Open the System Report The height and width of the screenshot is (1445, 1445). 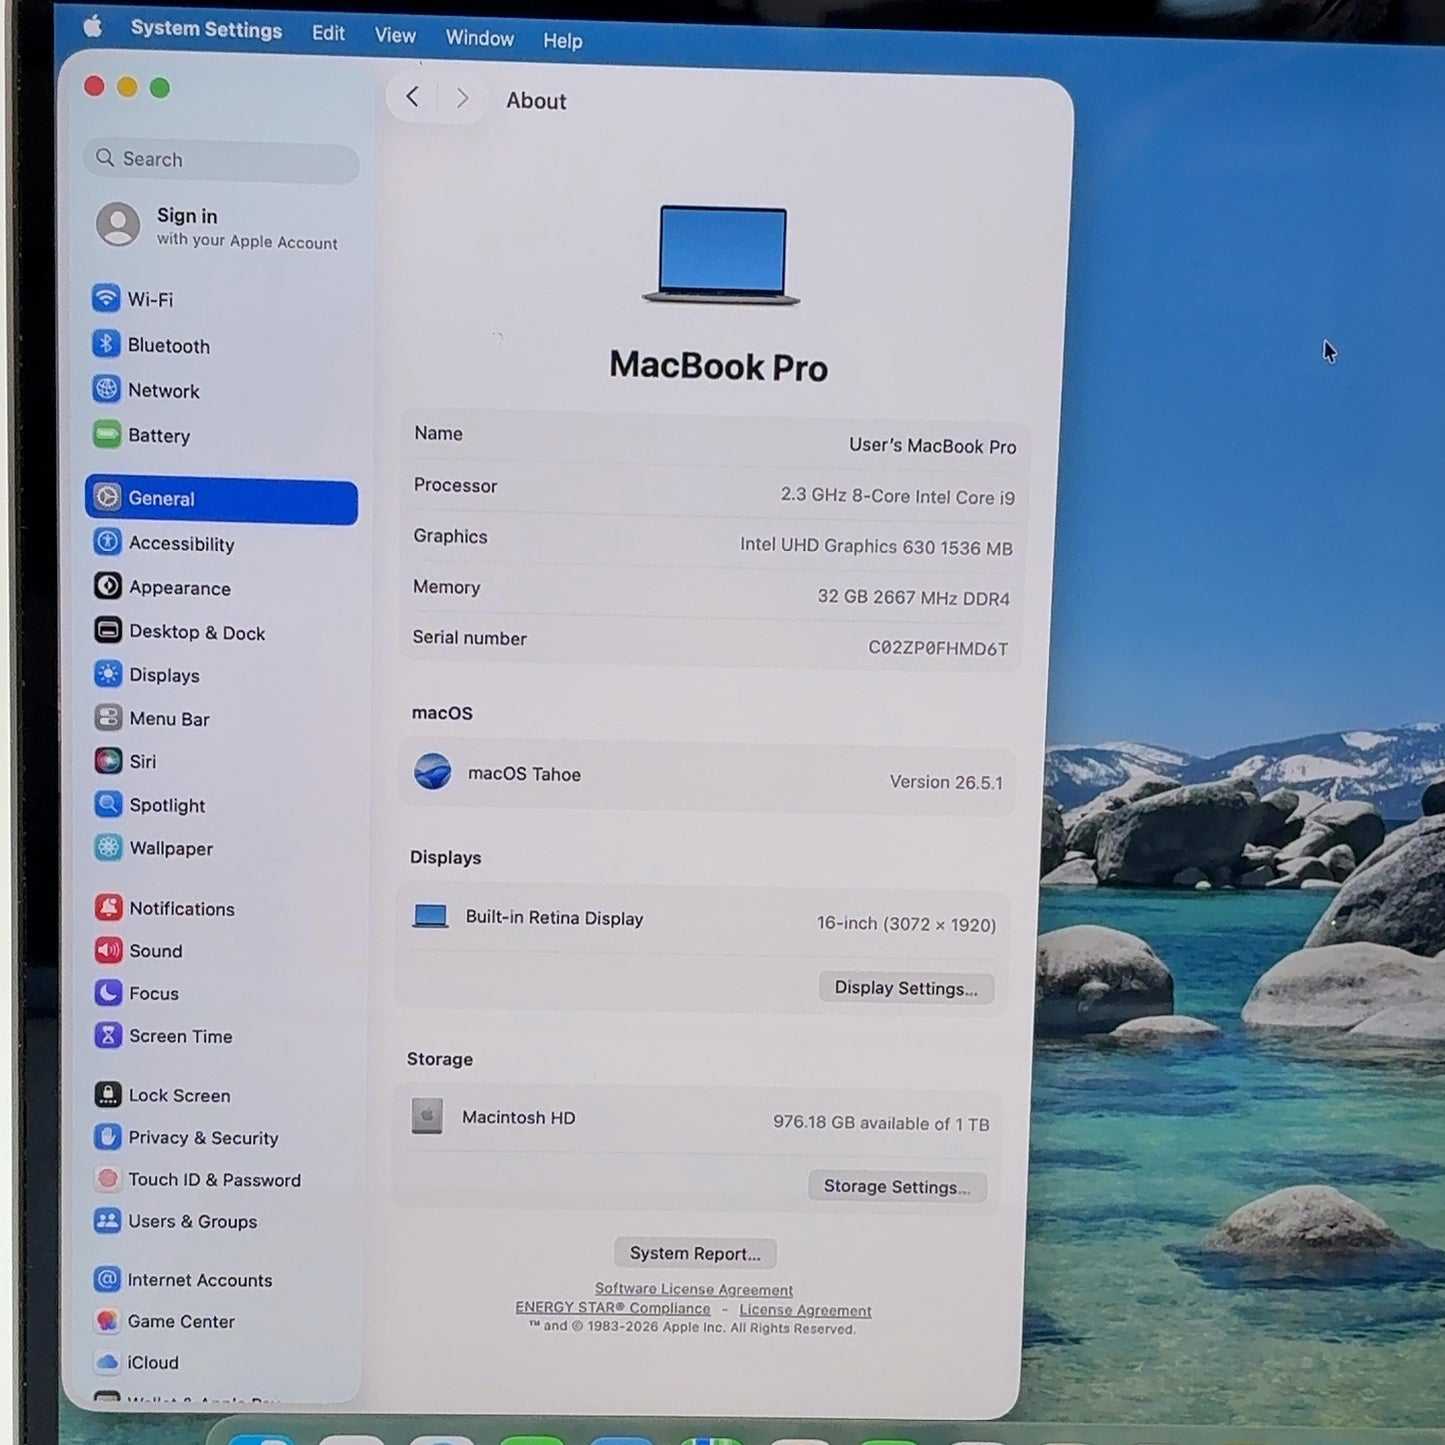695,1253
